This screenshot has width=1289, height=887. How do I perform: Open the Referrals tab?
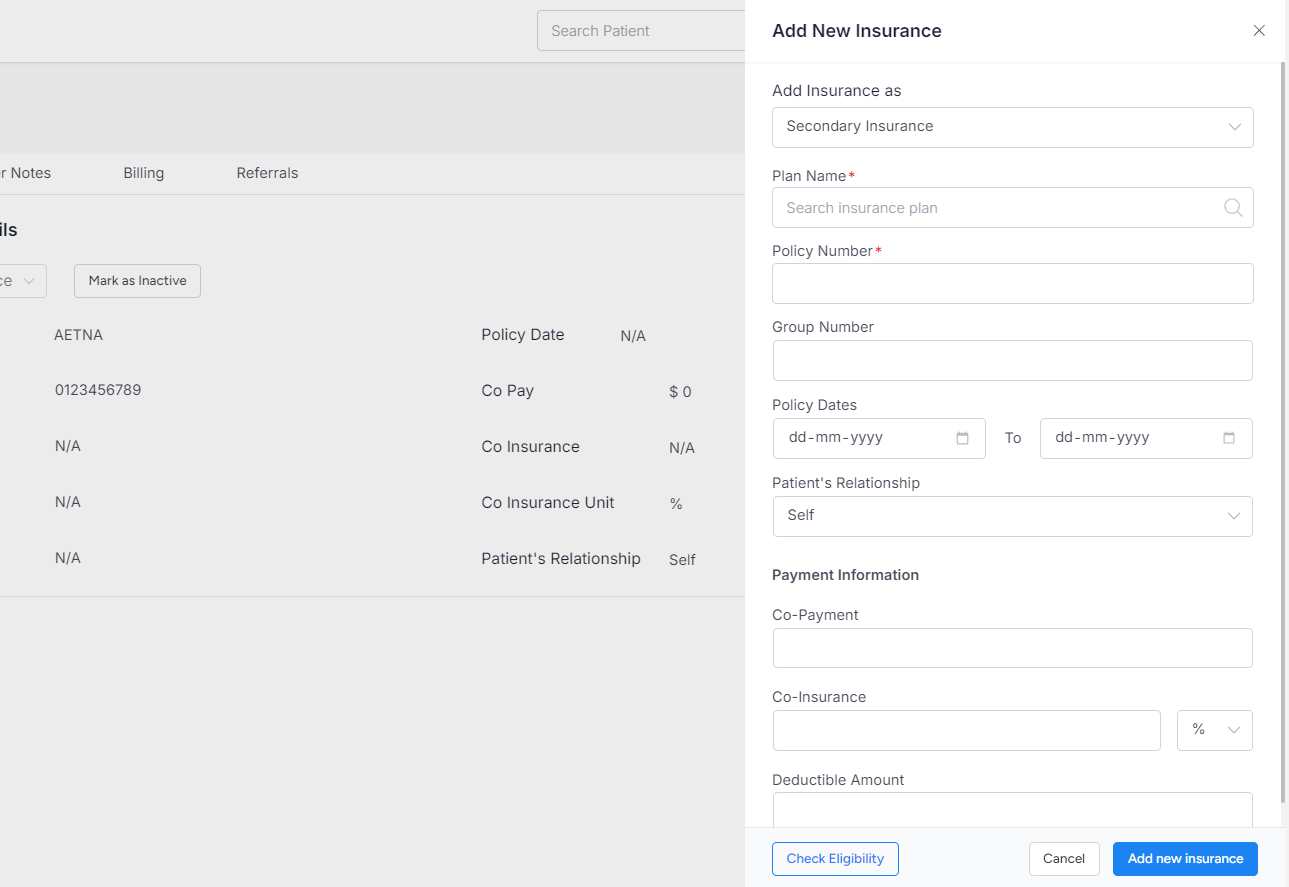[267, 173]
